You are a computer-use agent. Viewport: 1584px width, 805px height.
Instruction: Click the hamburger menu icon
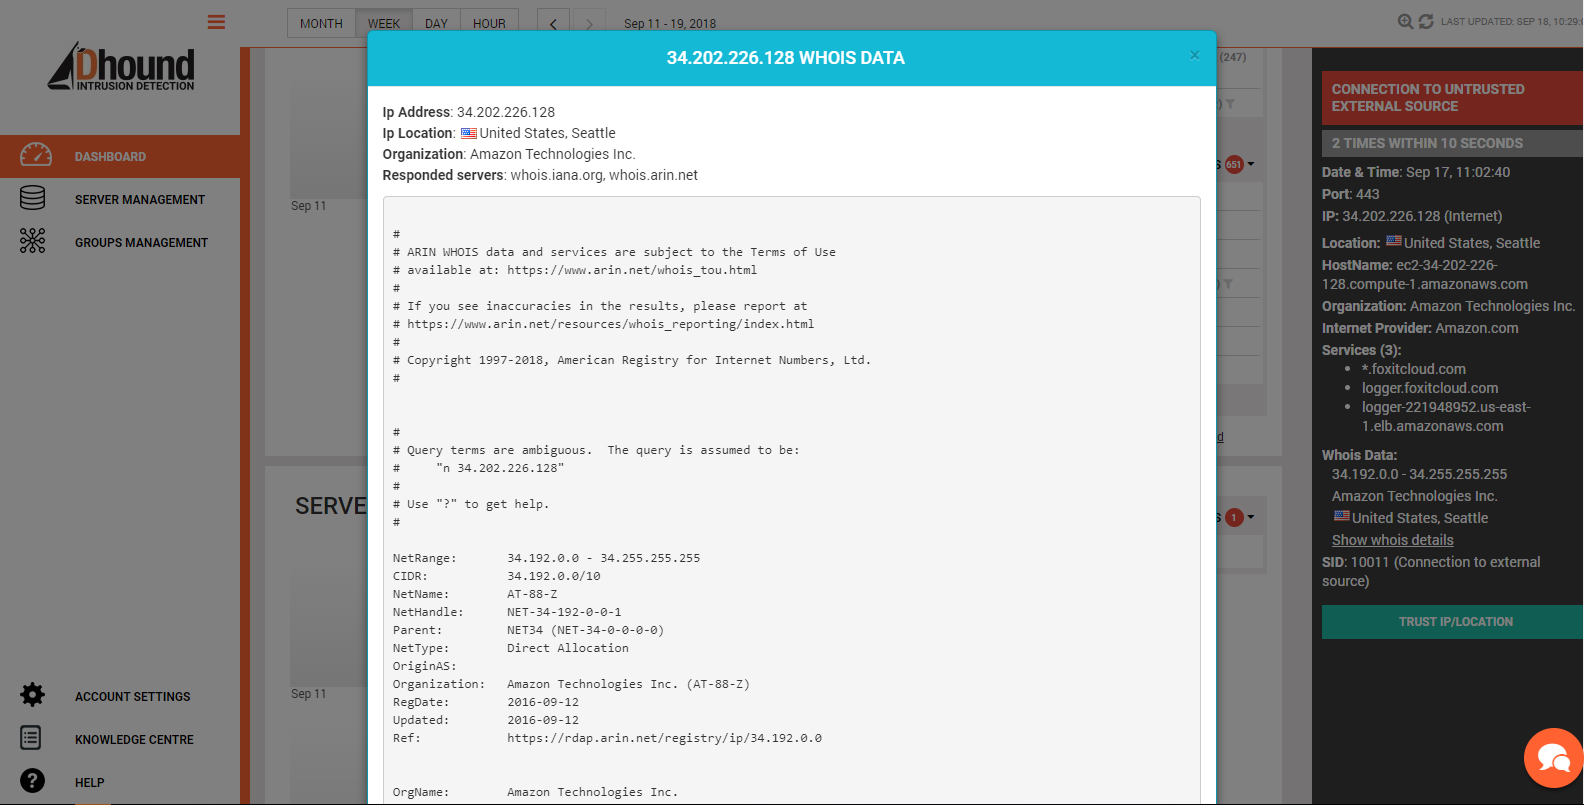[216, 22]
